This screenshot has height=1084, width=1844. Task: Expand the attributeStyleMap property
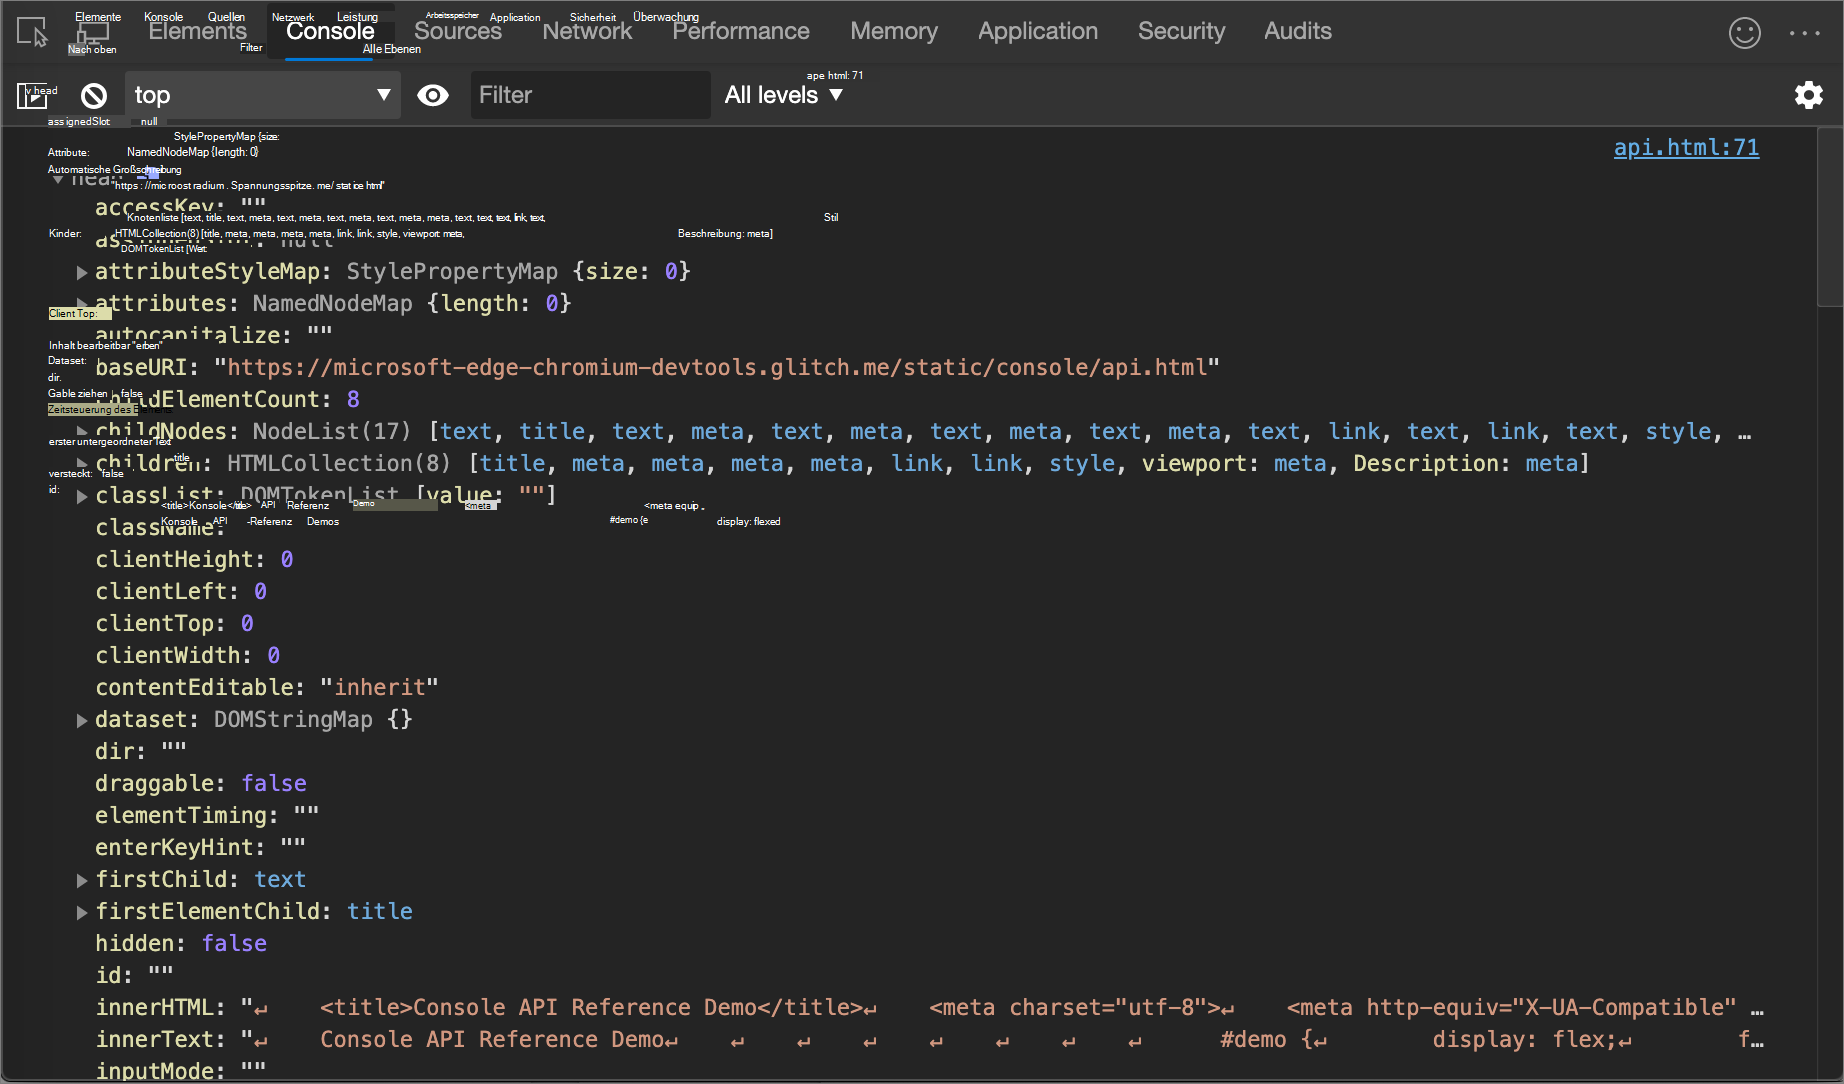pos(82,272)
